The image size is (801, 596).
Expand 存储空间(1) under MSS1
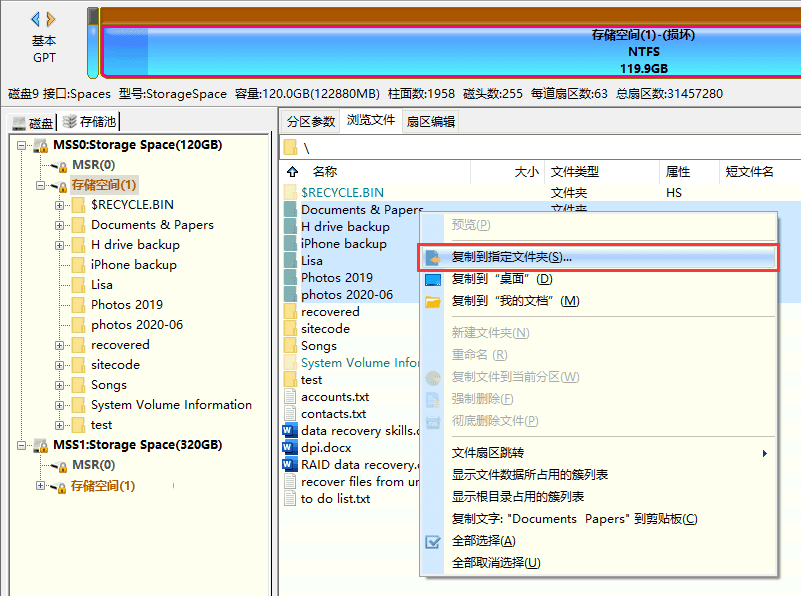coord(40,485)
